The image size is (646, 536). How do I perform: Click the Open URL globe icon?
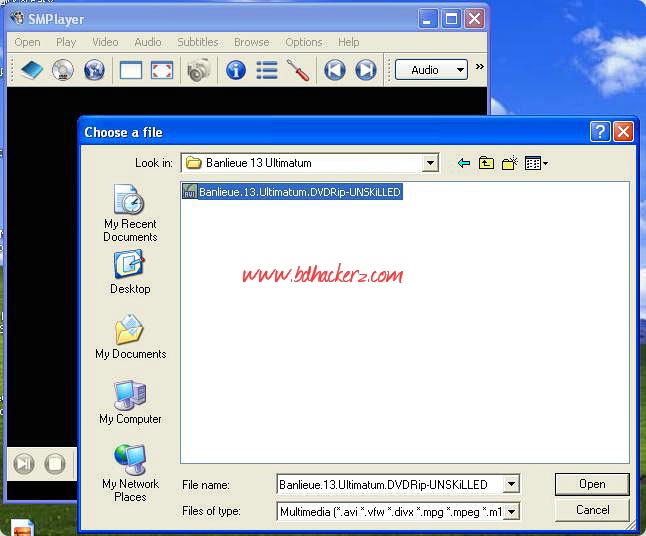click(x=94, y=70)
